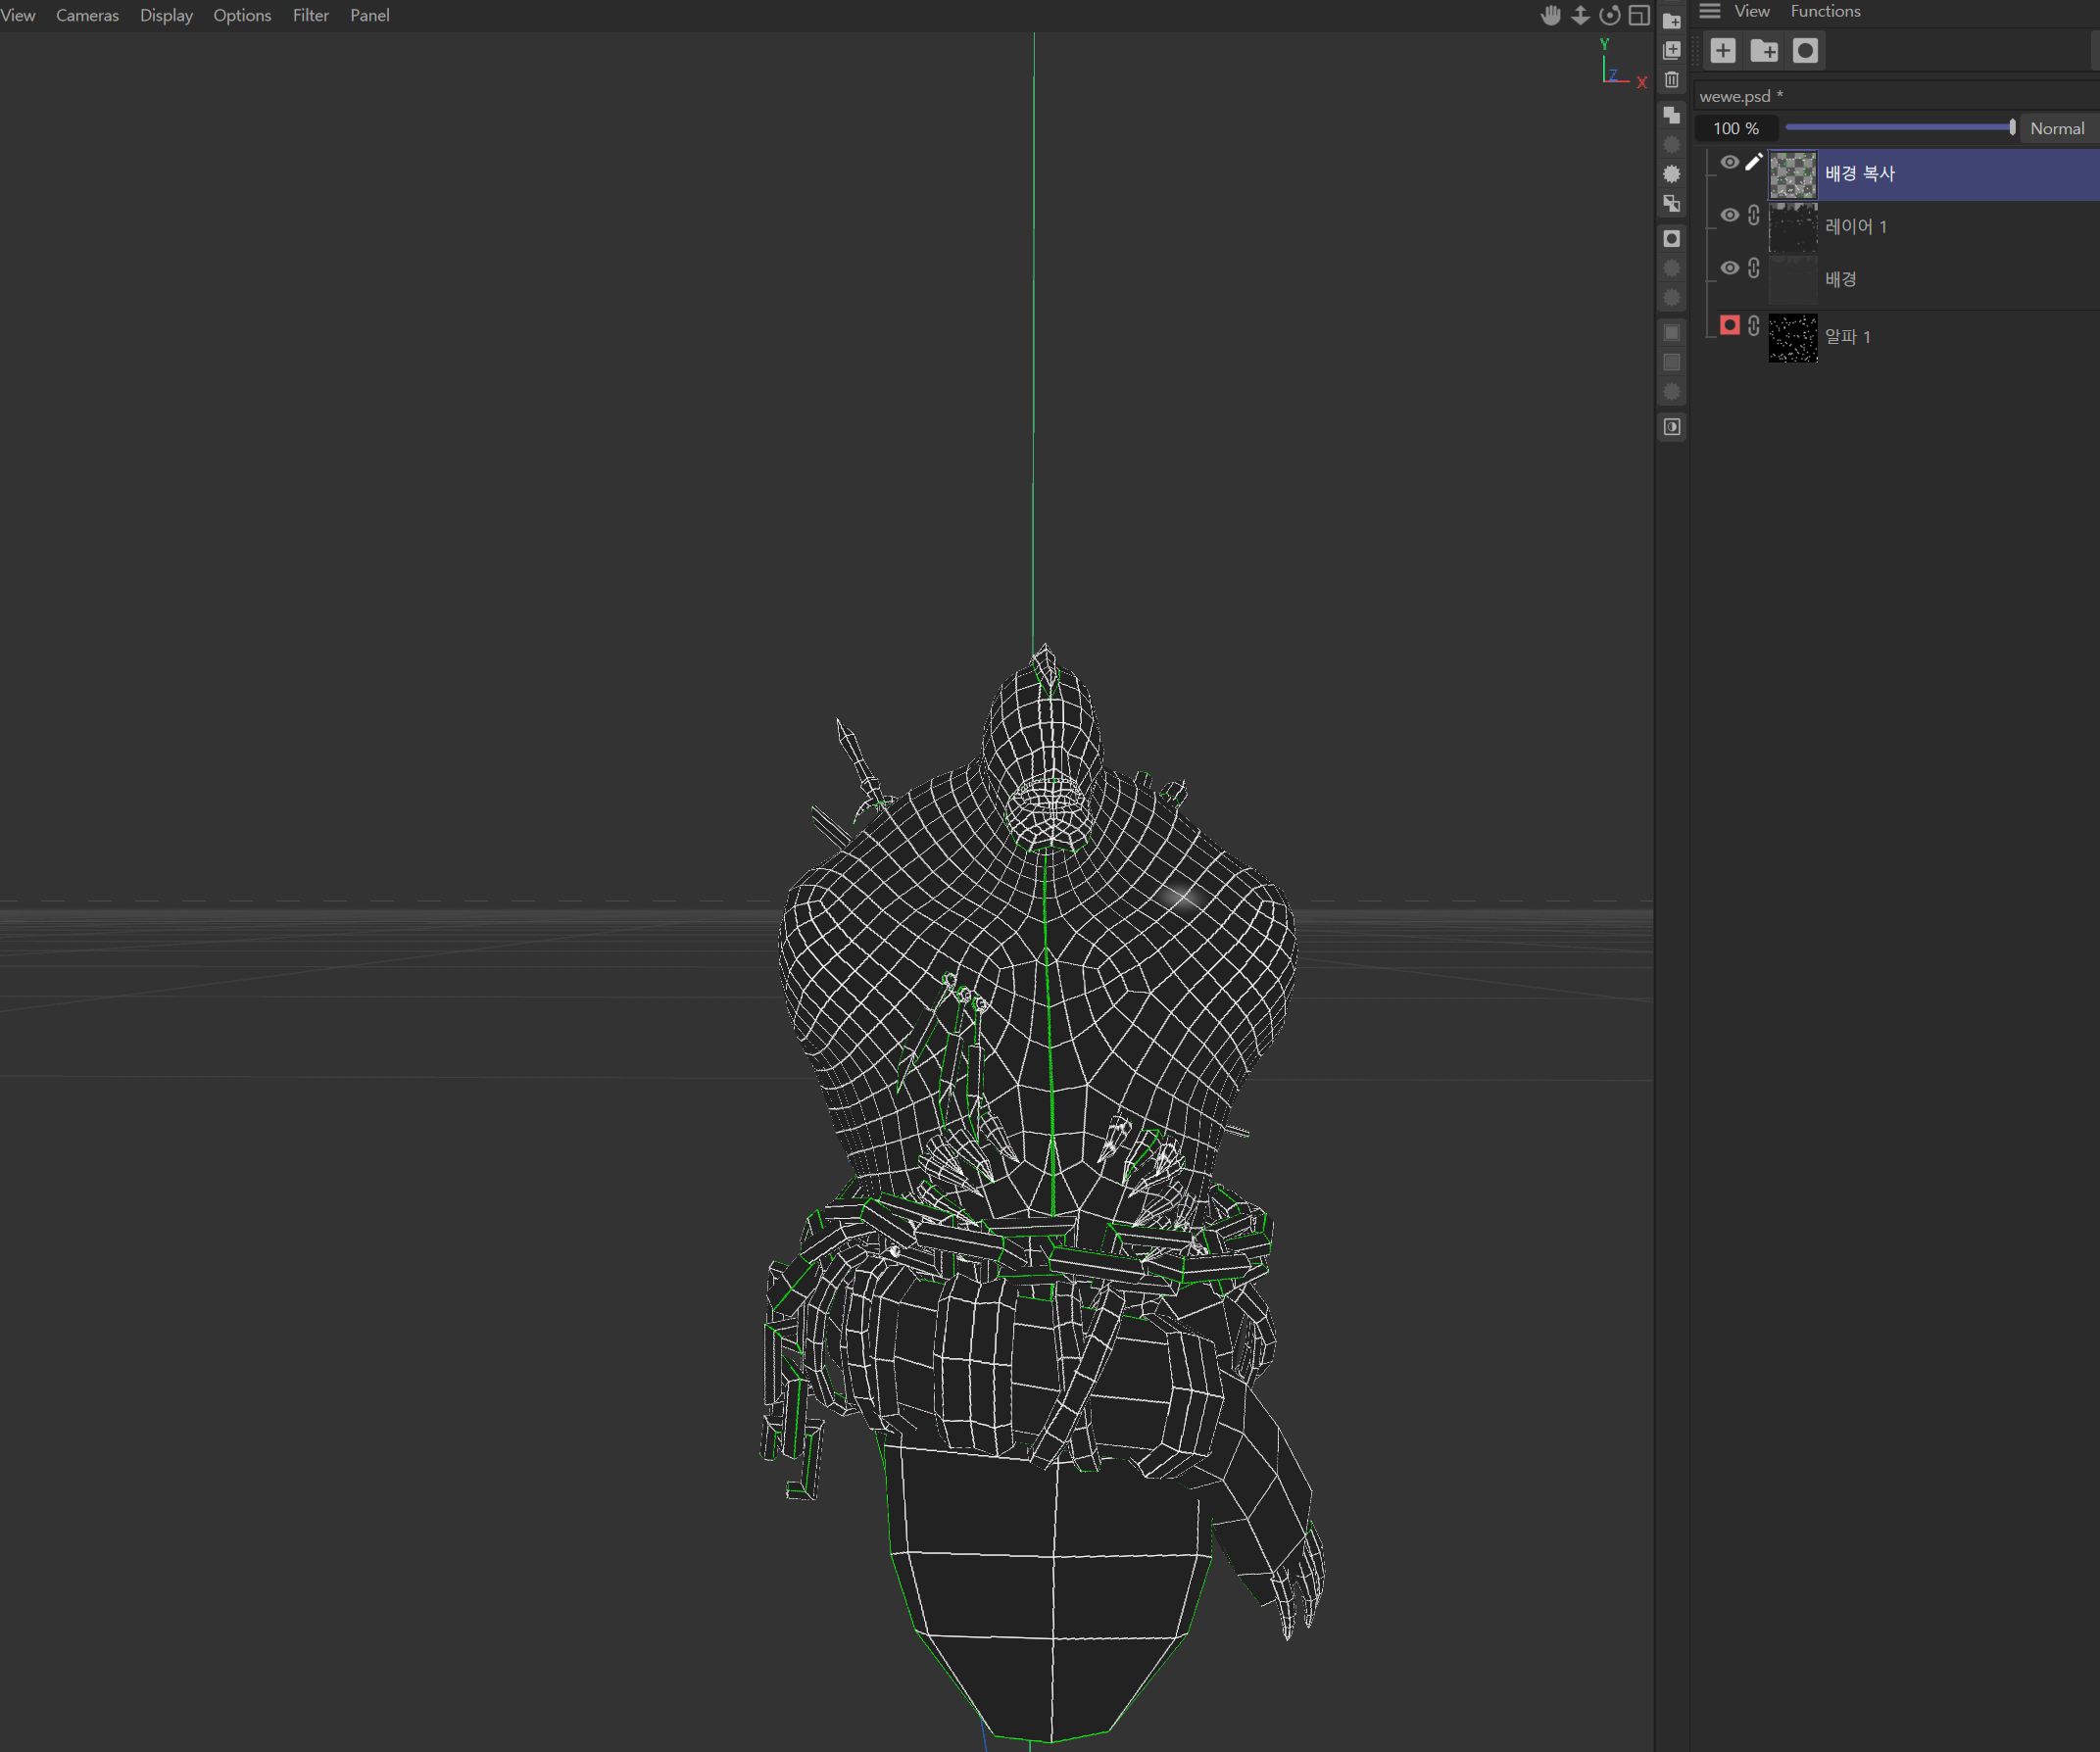This screenshot has width=2100, height=1752.
Task: Create a new layer with the plus icon
Action: [1724, 50]
